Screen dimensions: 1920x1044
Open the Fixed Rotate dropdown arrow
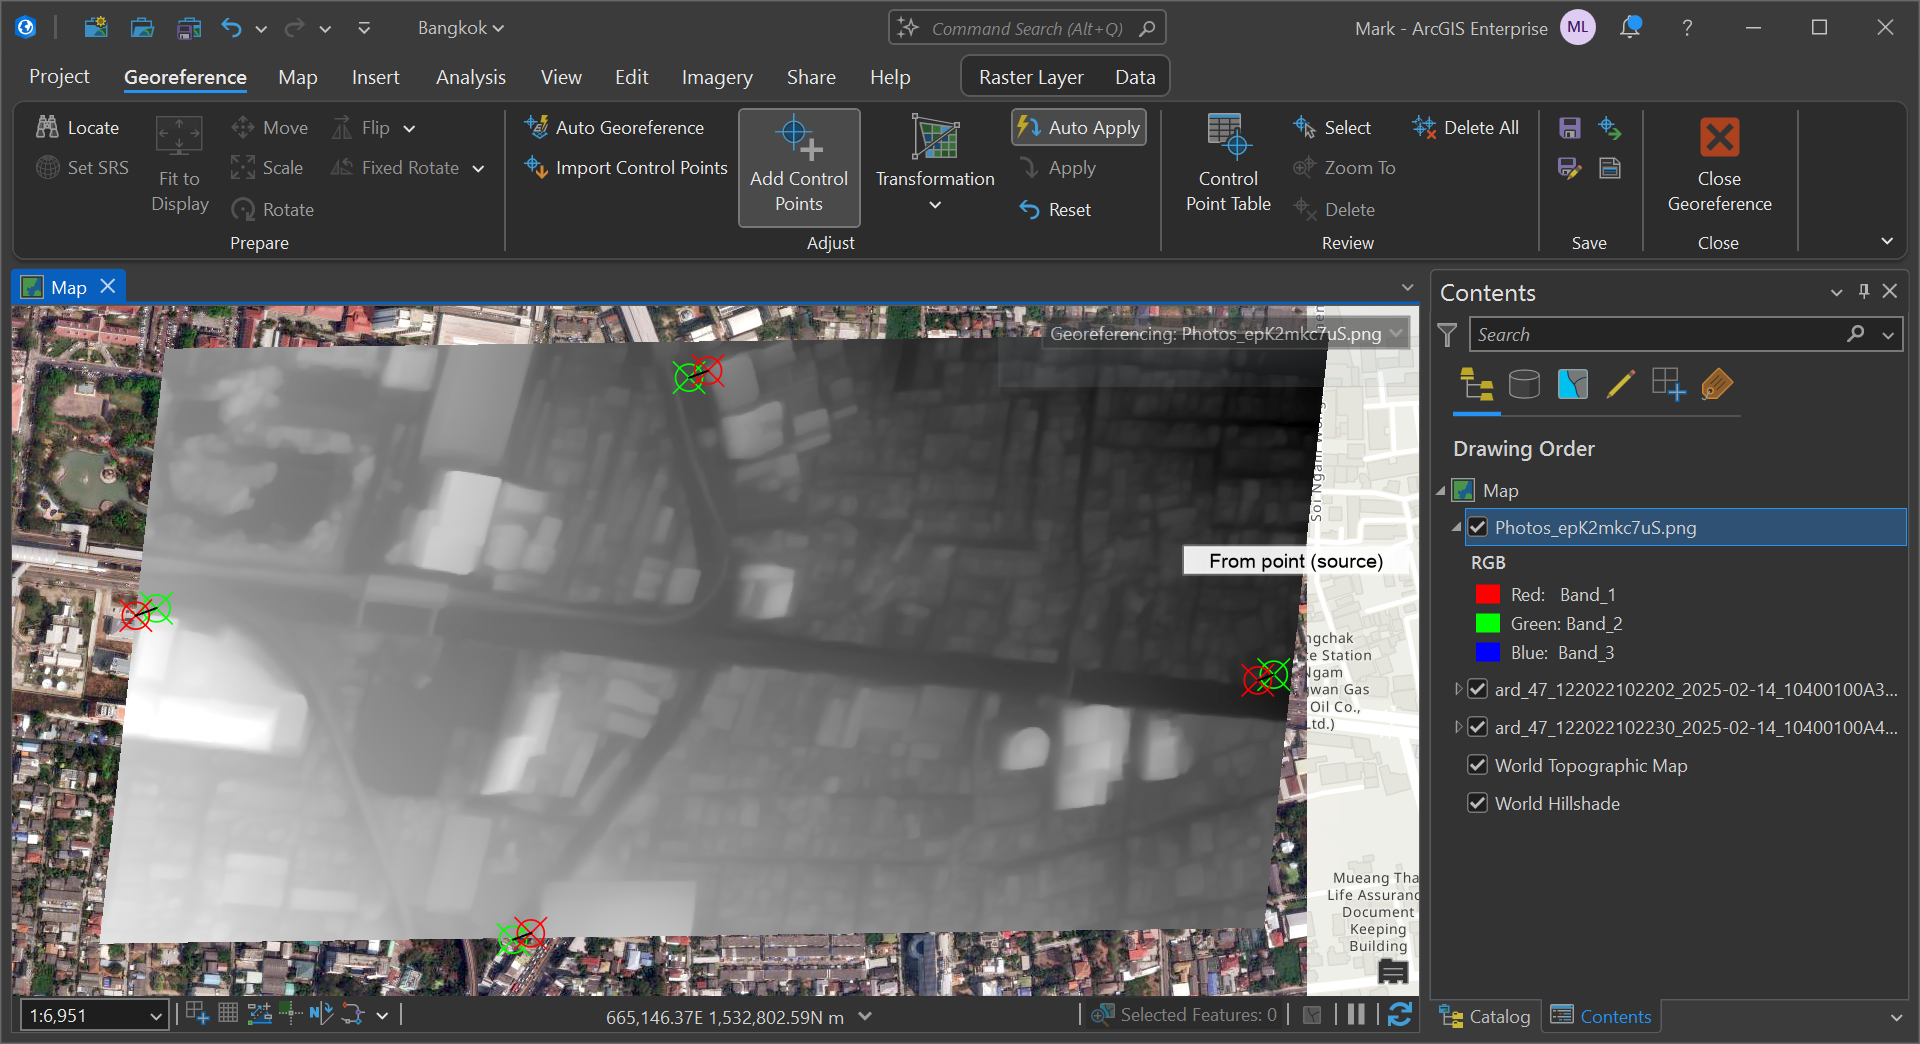[x=478, y=168]
